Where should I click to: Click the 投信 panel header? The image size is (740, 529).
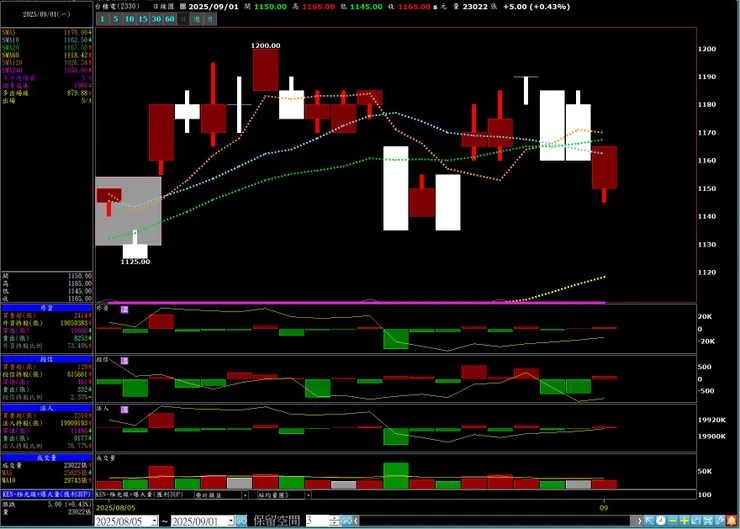click(x=46, y=359)
